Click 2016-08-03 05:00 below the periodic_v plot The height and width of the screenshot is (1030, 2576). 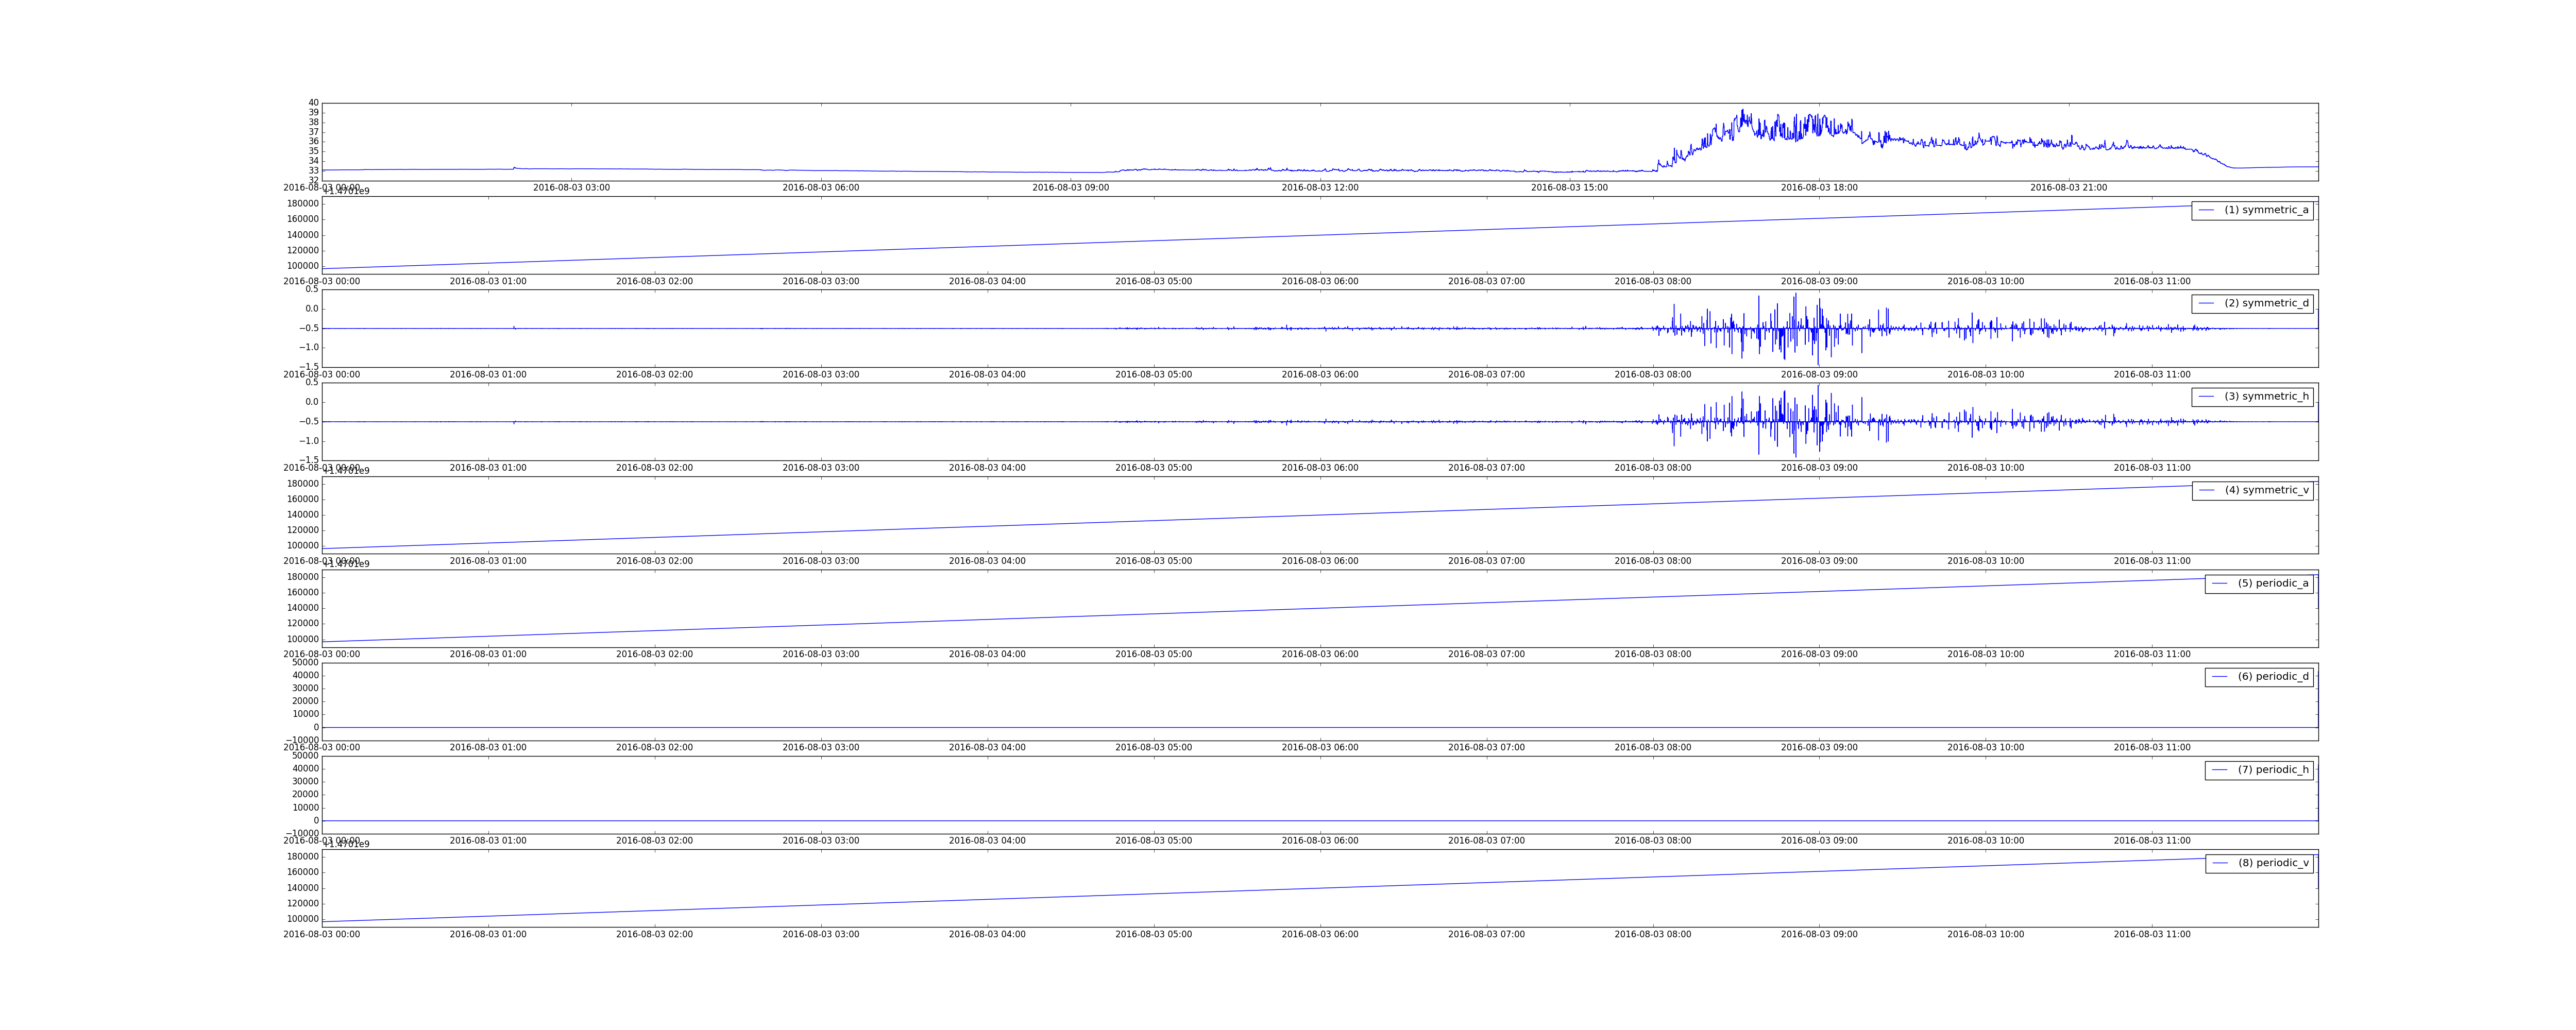tap(1154, 935)
